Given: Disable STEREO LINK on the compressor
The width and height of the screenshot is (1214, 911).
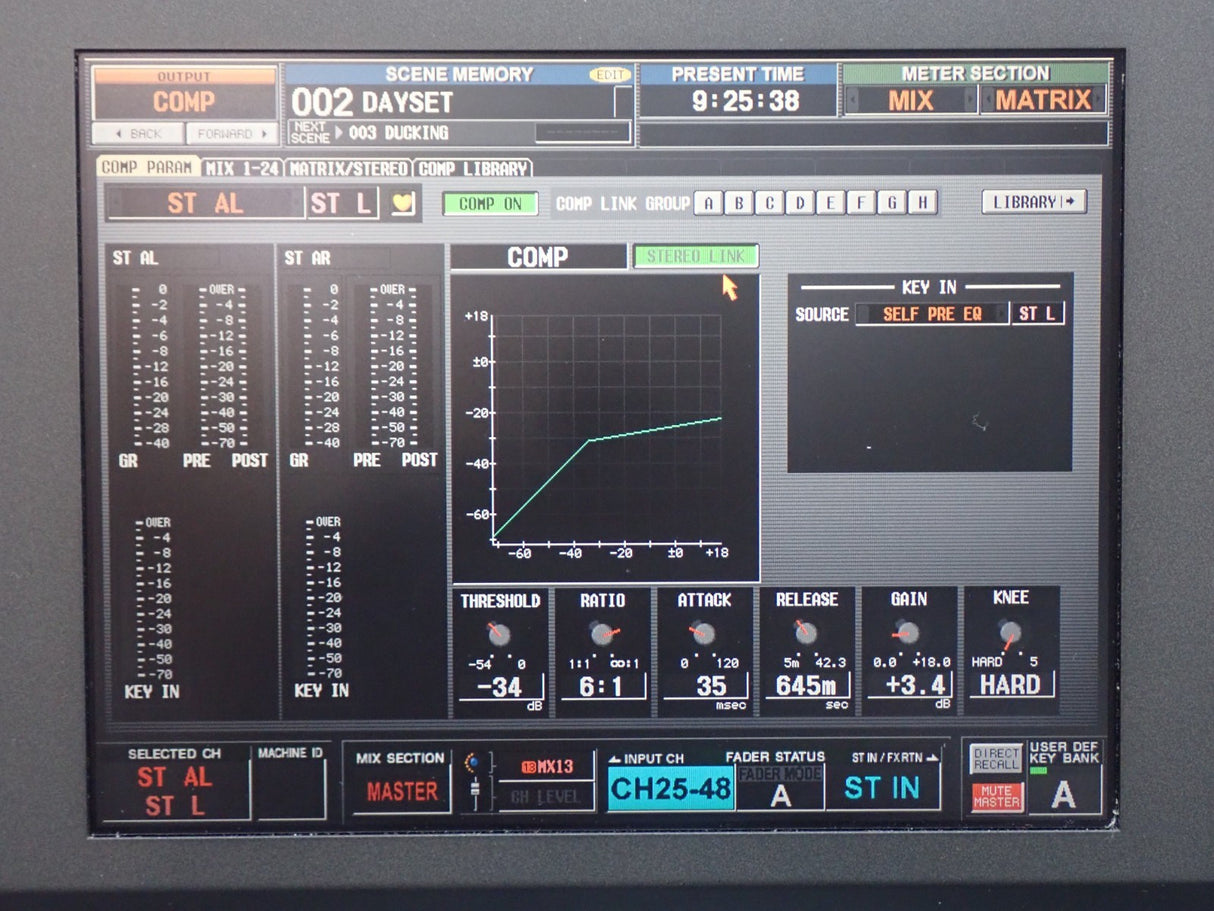Looking at the screenshot, I should [x=697, y=256].
